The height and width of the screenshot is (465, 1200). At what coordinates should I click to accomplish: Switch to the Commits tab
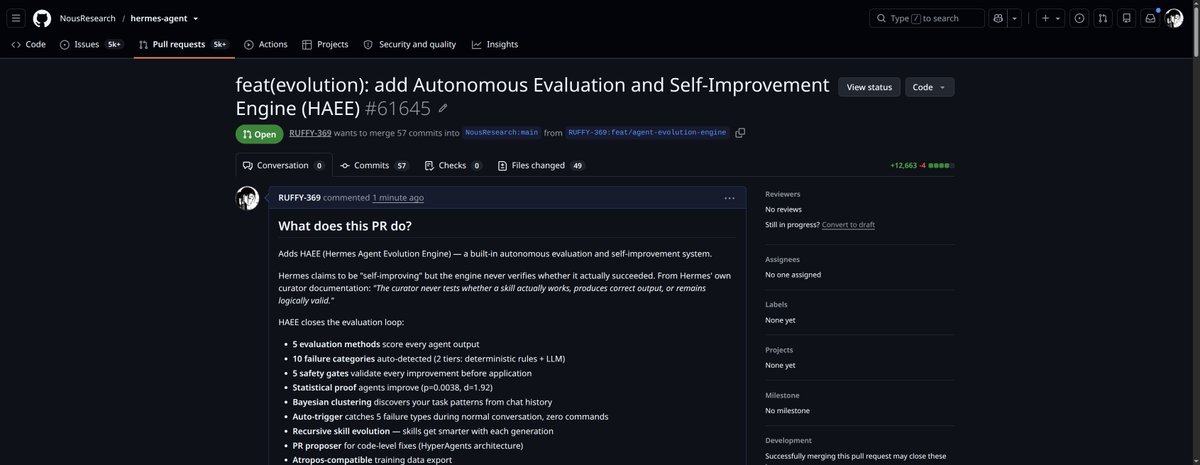(x=374, y=165)
